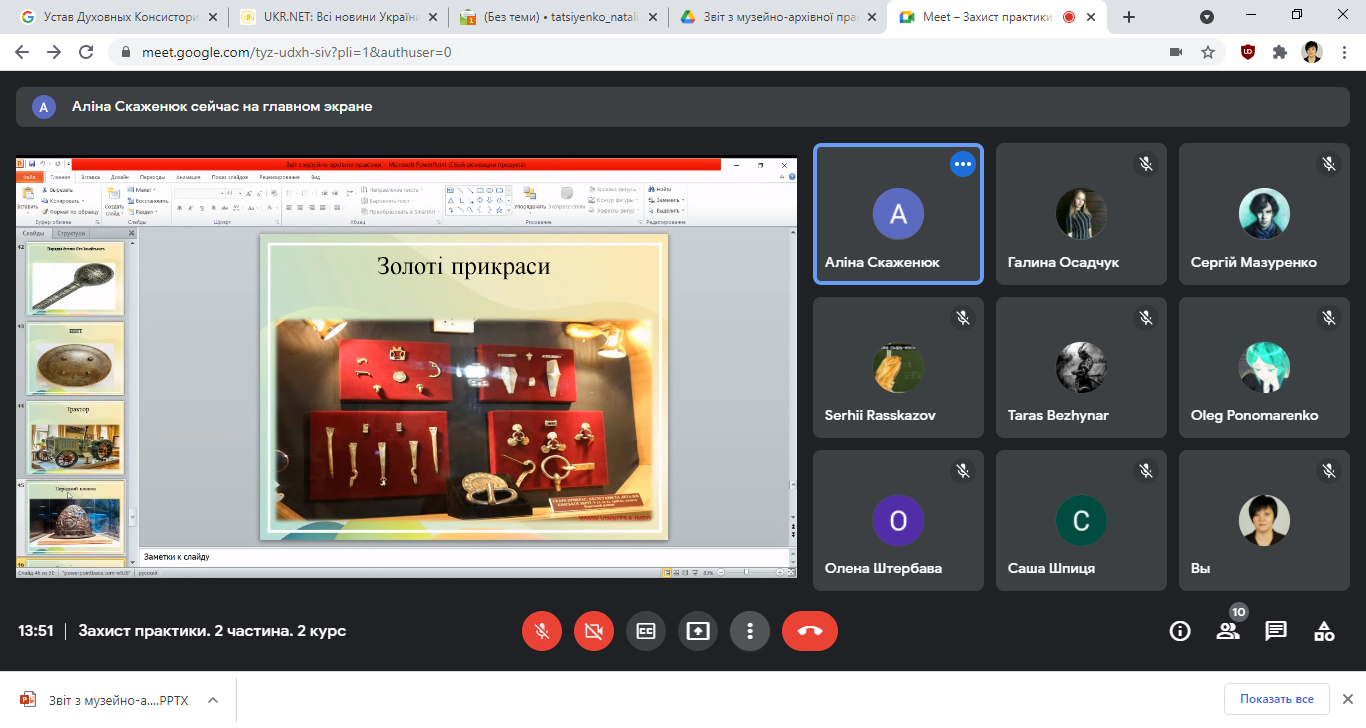The width and height of the screenshot is (1366, 728).
Task: Go forward in browser history
Action: tap(55, 52)
